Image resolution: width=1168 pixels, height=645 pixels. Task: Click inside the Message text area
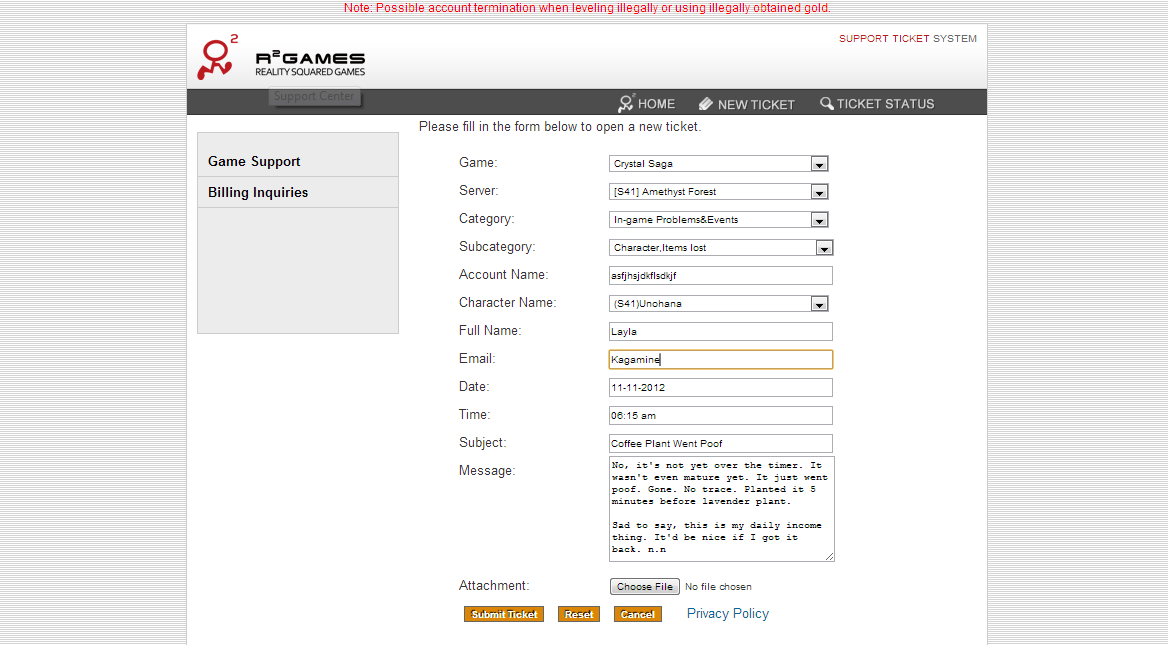(x=721, y=509)
